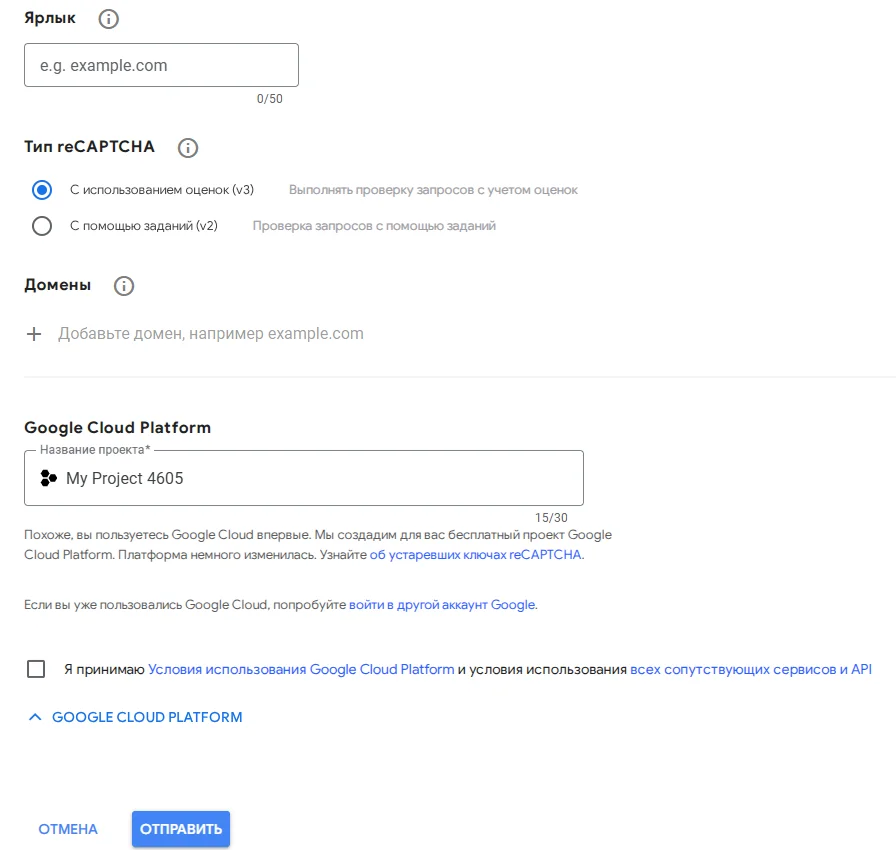Click the ОТПРАВИТЬ submit button
This screenshot has width=896, height=850.
[x=181, y=829]
